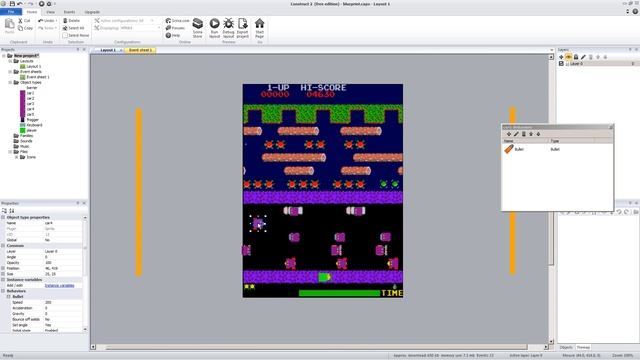Collapse the Behaviors properties section
The width and height of the screenshot is (640, 360).
click(x=3, y=291)
